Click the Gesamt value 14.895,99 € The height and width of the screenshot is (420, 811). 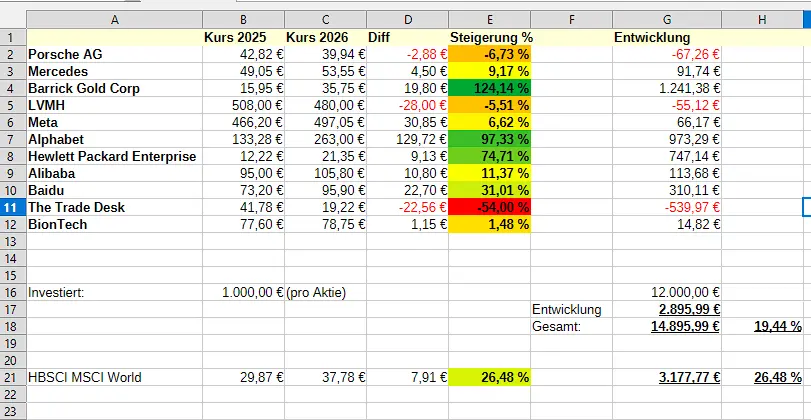coord(666,326)
